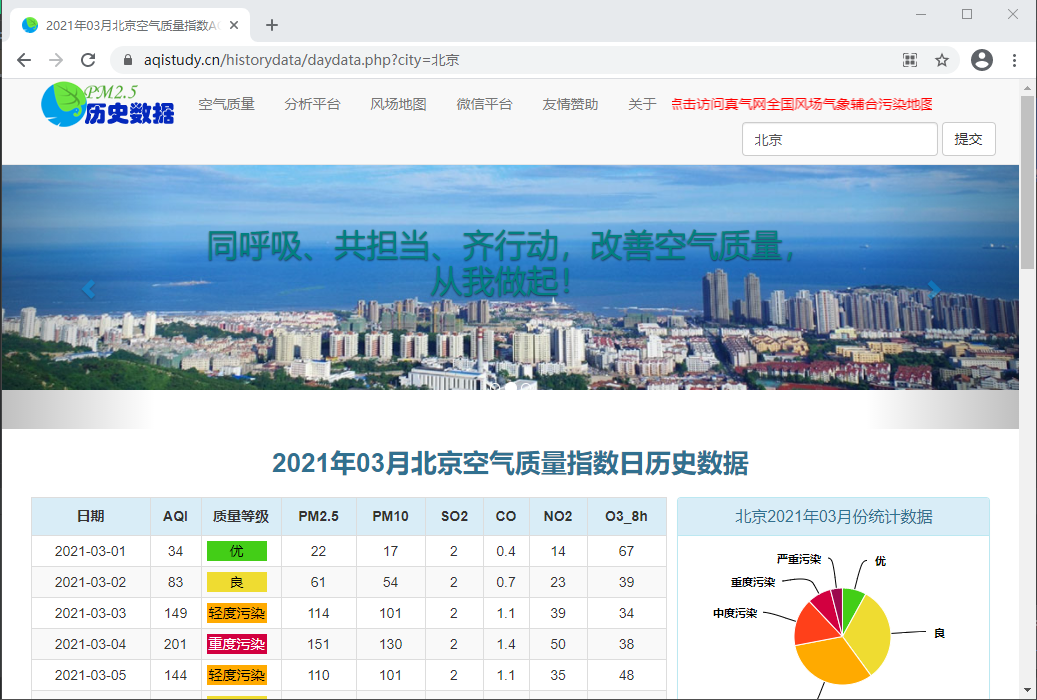
Task: Go to previous carousel slide arrow
Action: (88, 289)
